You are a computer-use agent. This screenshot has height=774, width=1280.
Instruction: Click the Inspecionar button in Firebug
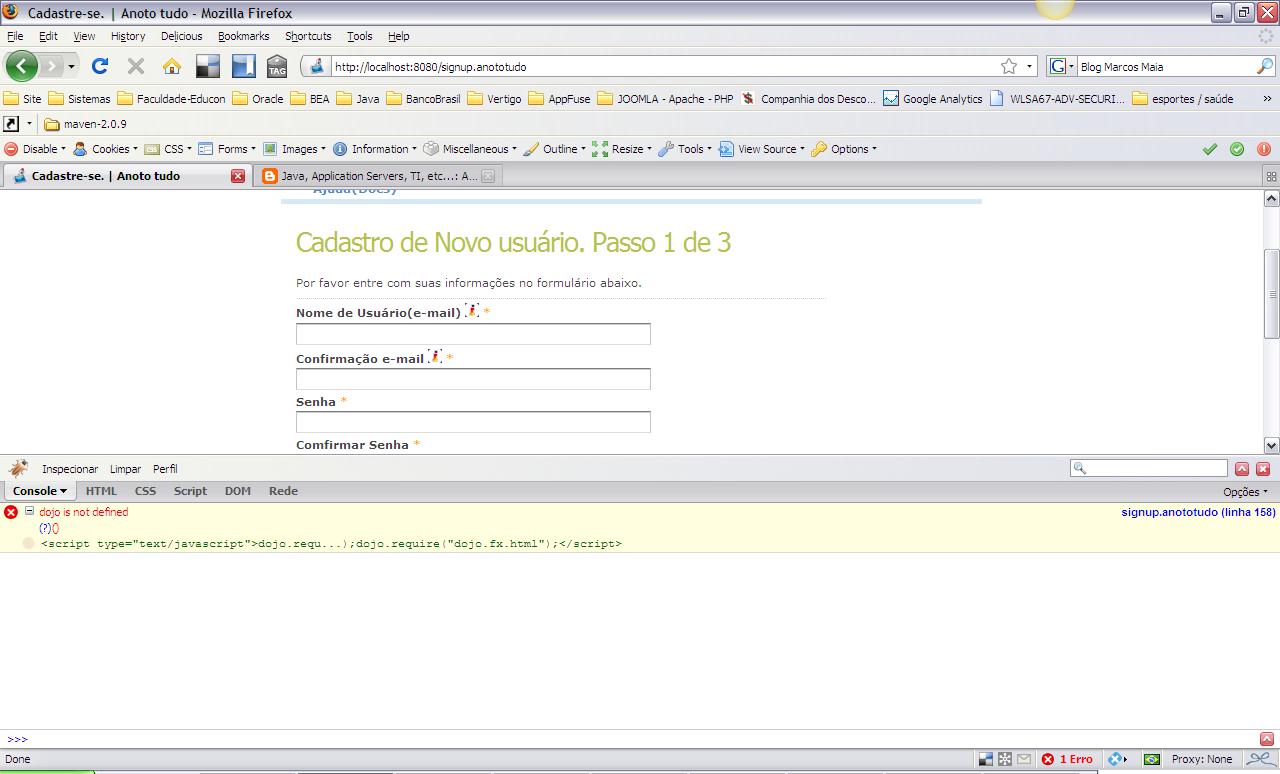tap(70, 469)
